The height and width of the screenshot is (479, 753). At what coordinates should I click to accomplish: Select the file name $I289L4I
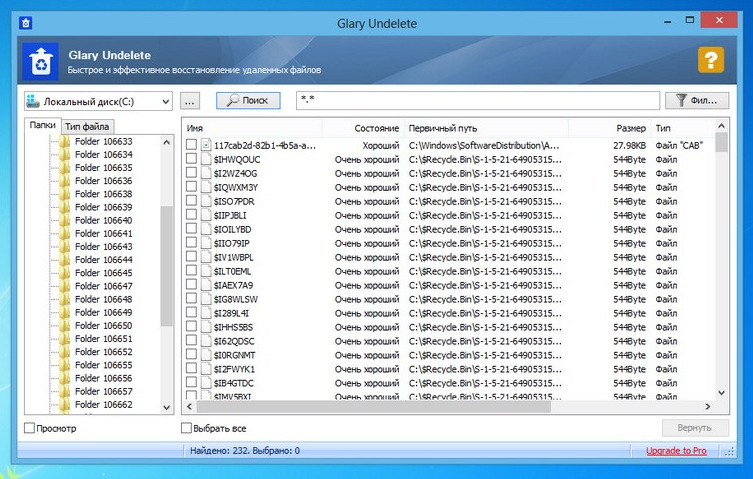pyautogui.click(x=231, y=313)
